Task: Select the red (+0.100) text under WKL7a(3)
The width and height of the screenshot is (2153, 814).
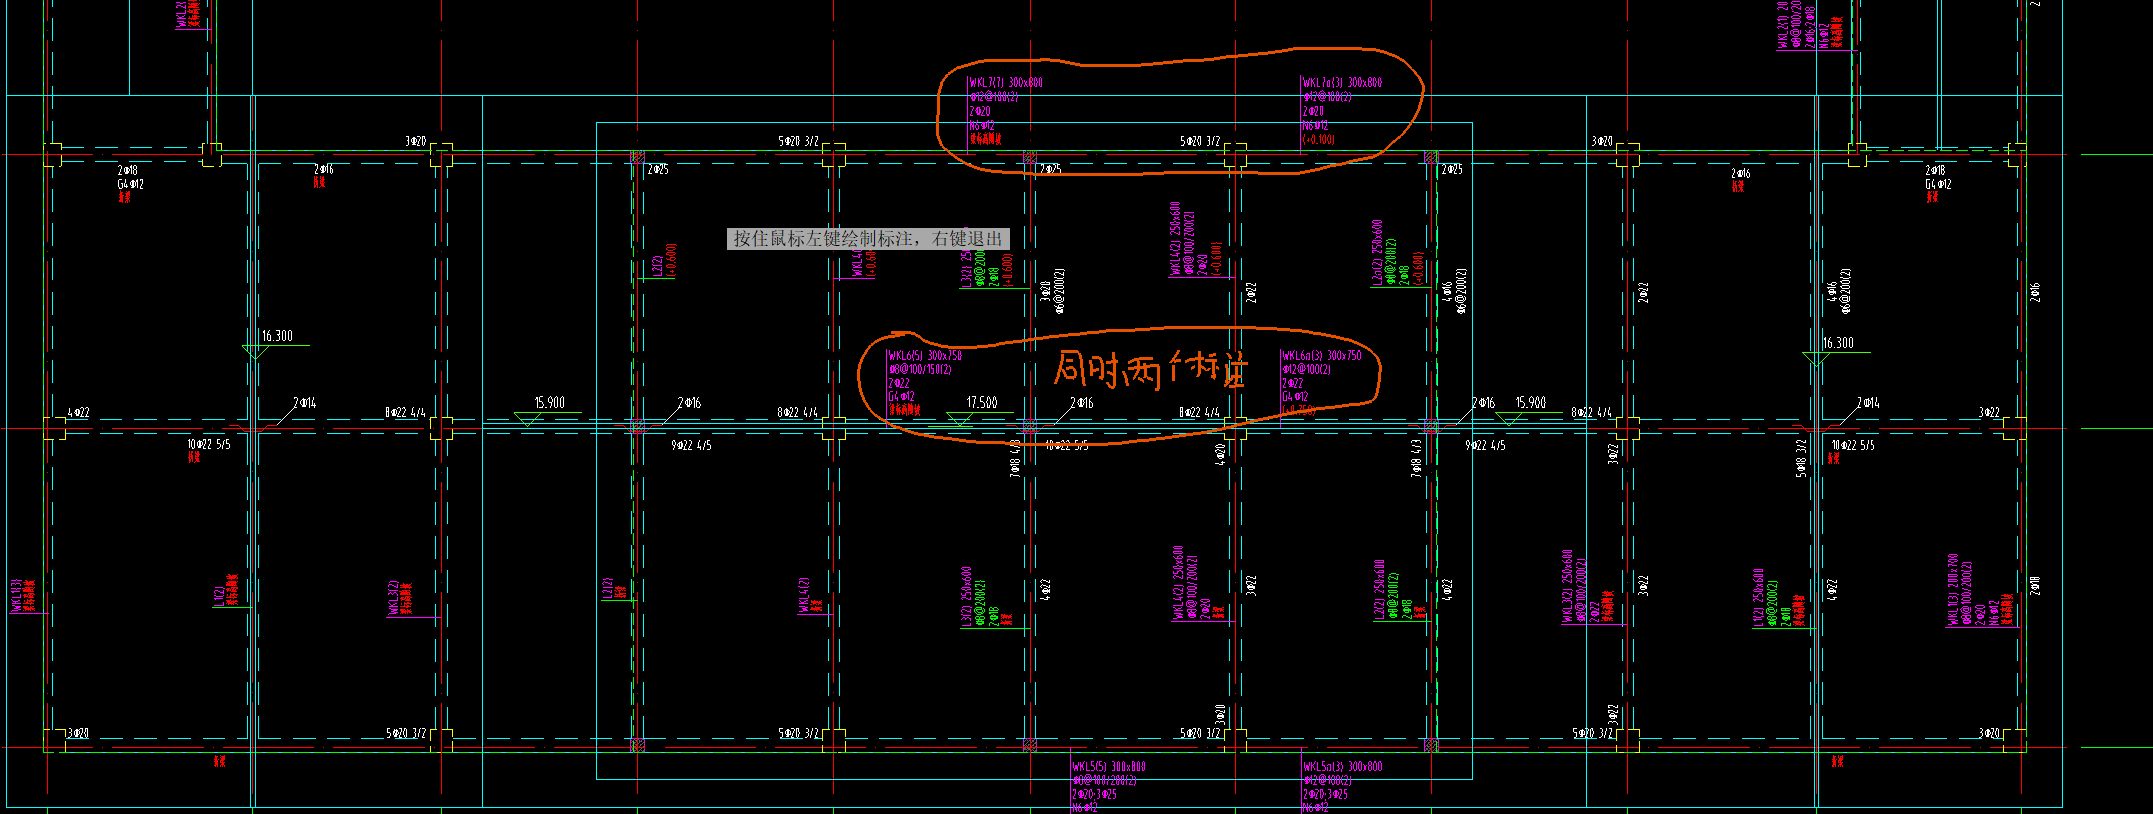Action: [x=1318, y=140]
